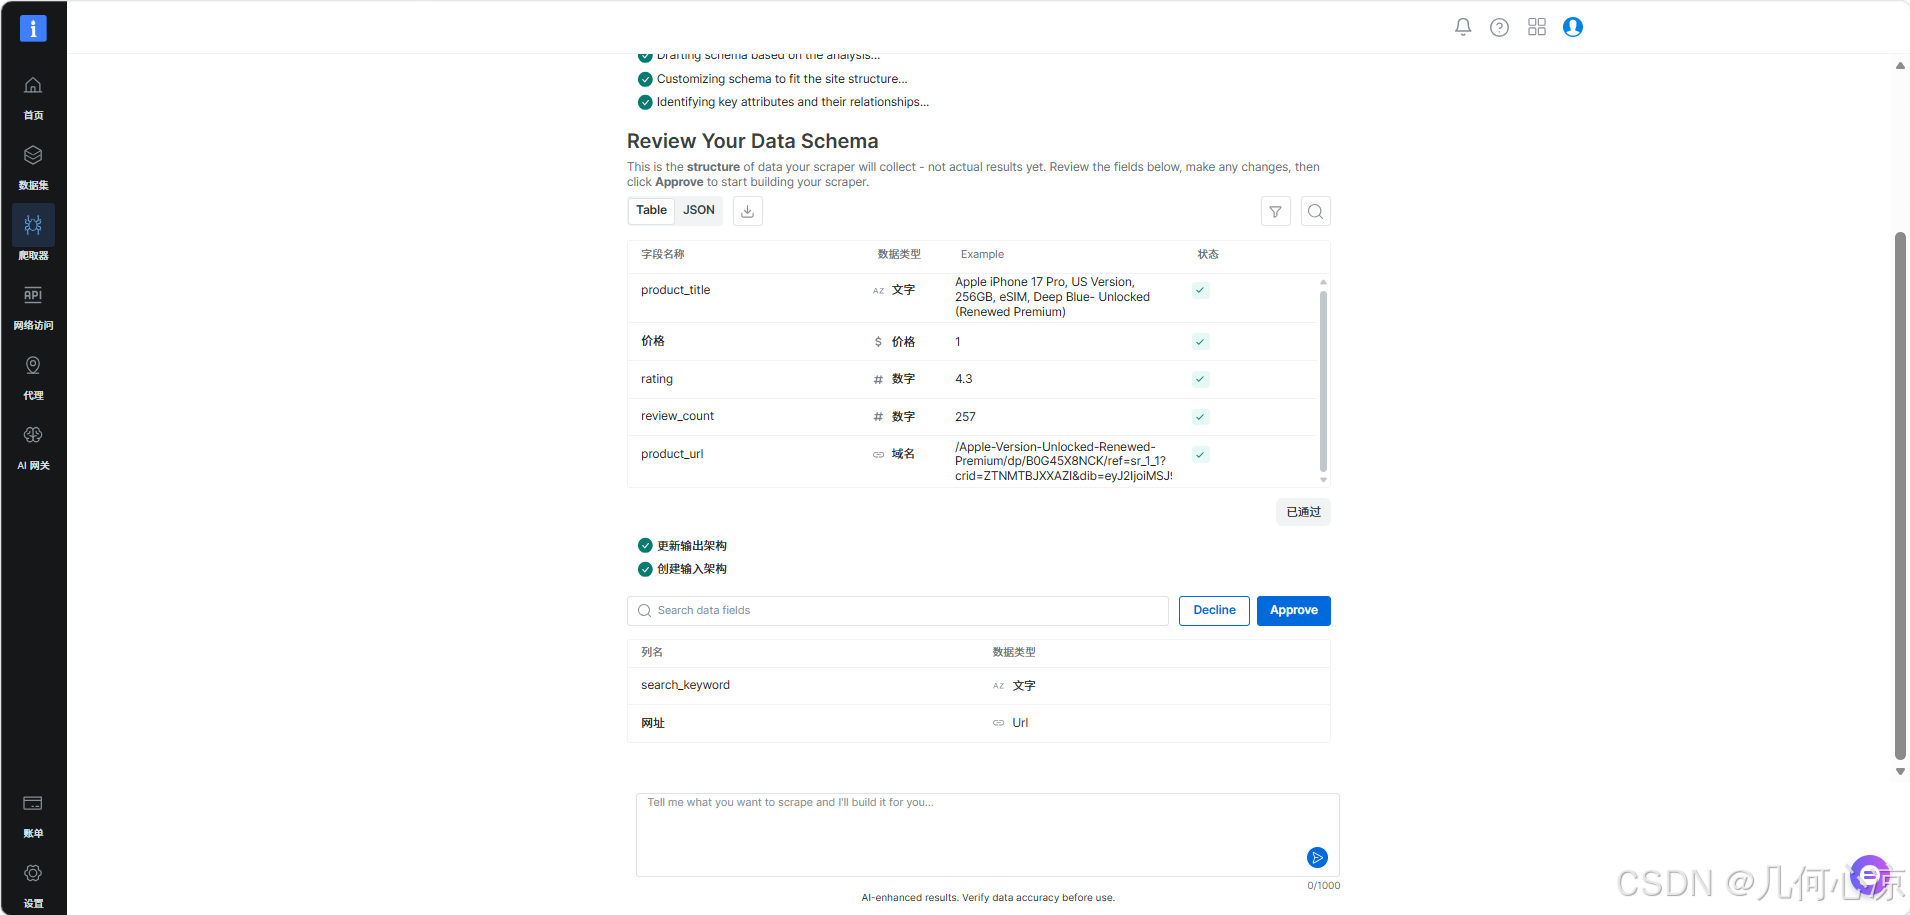Click the scrape prompt text area
Screen dimensions: 1910x915
pyautogui.click(x=987, y=835)
